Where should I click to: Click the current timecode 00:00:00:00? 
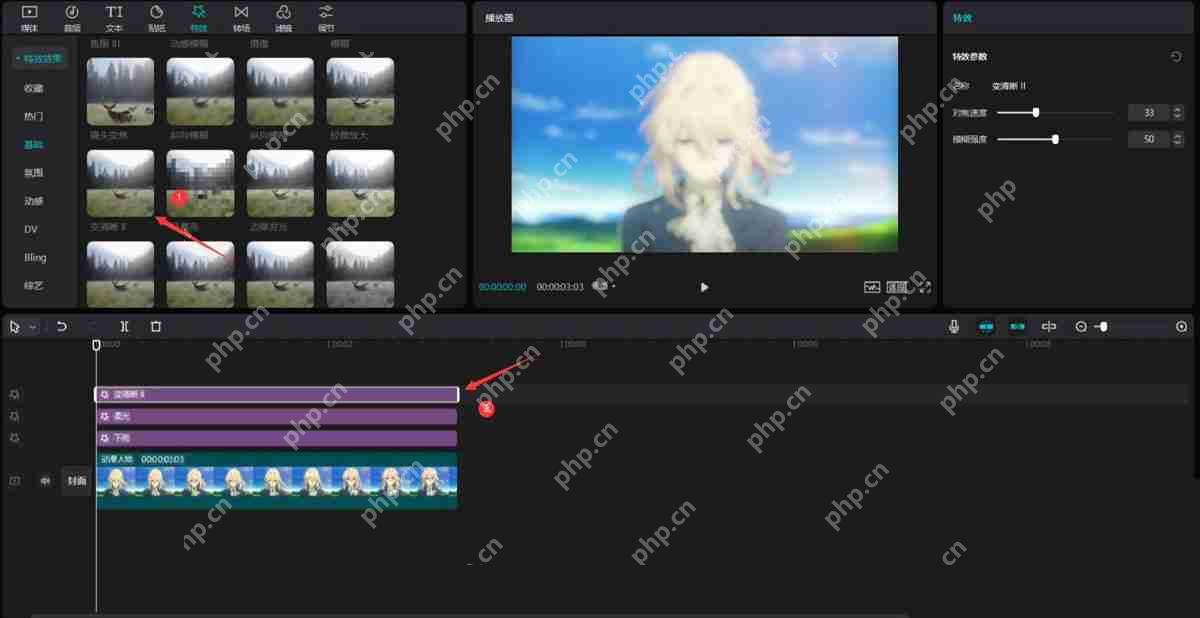502,287
